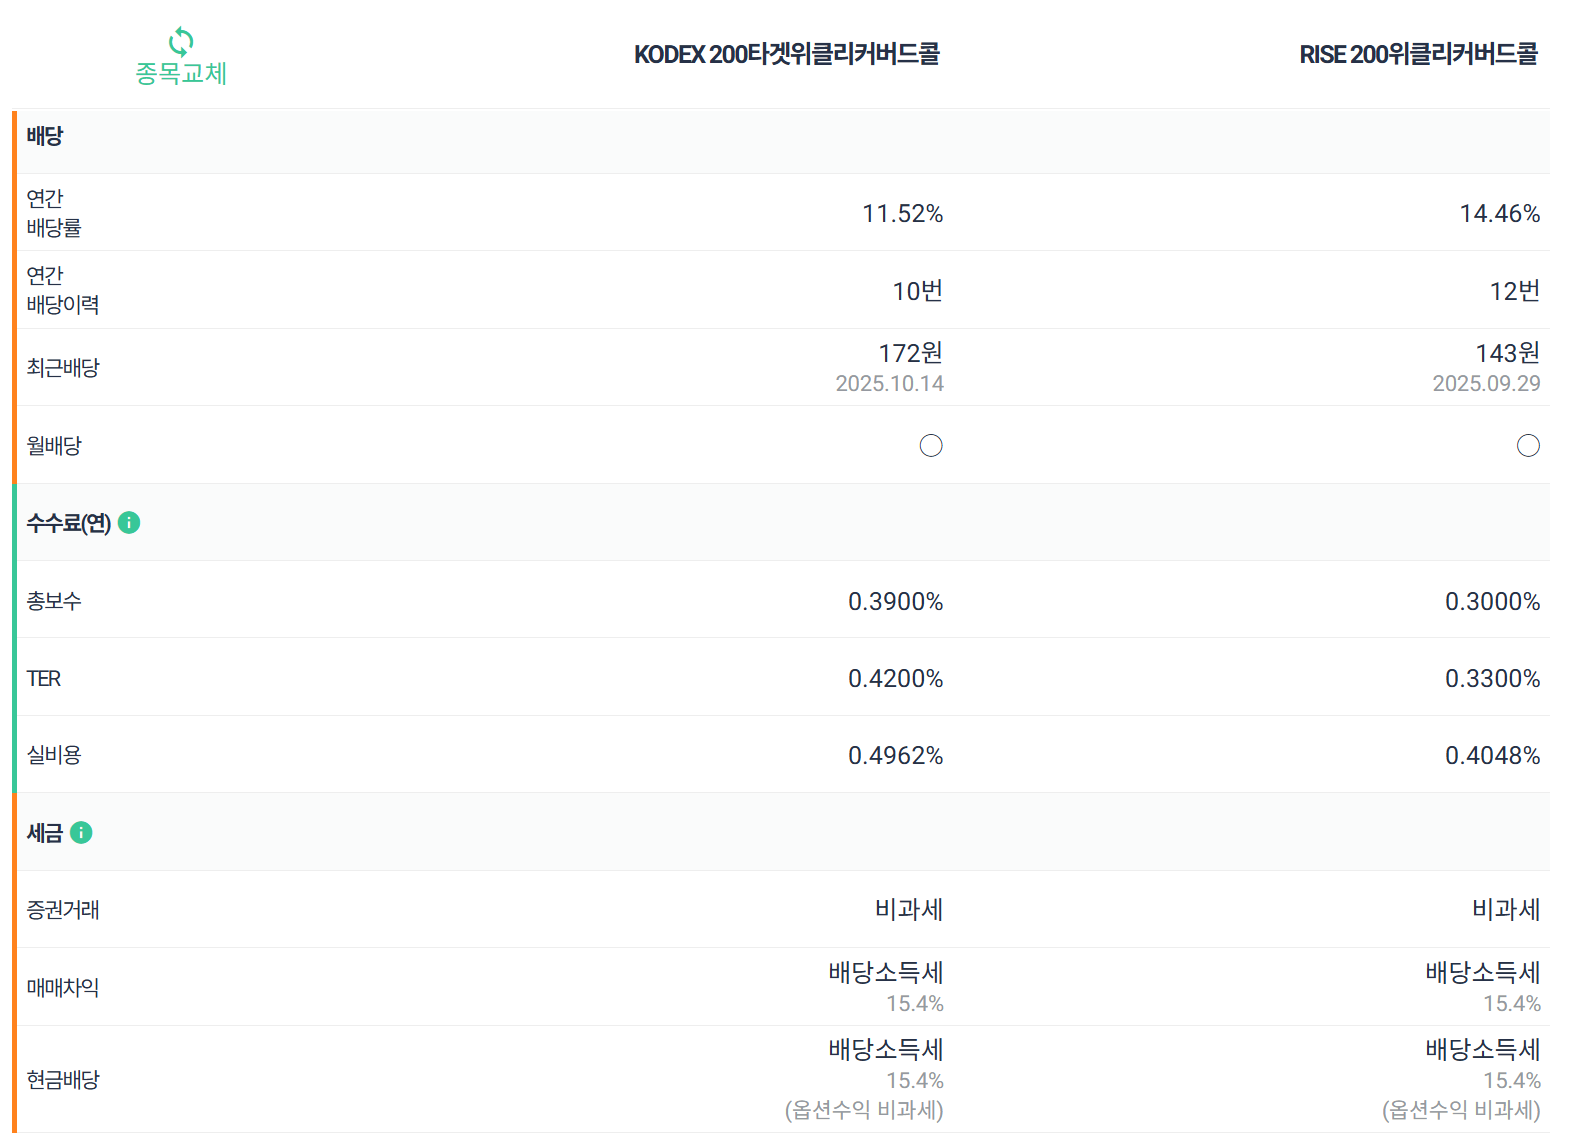The width and height of the screenshot is (1578, 1133).
Task: Click the RISE 200위클리커버드콜 column header
Action: 1418,54
